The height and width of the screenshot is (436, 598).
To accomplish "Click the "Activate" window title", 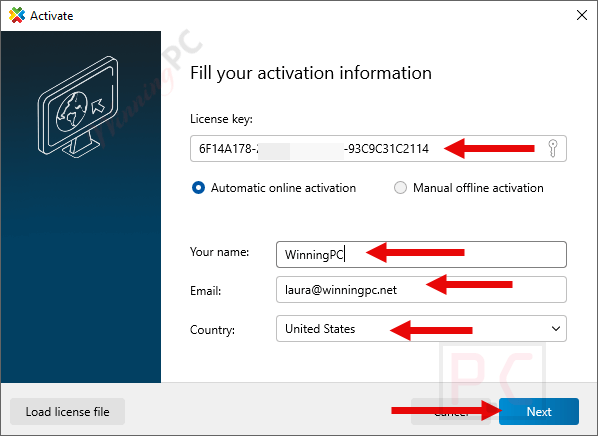I will [51, 16].
